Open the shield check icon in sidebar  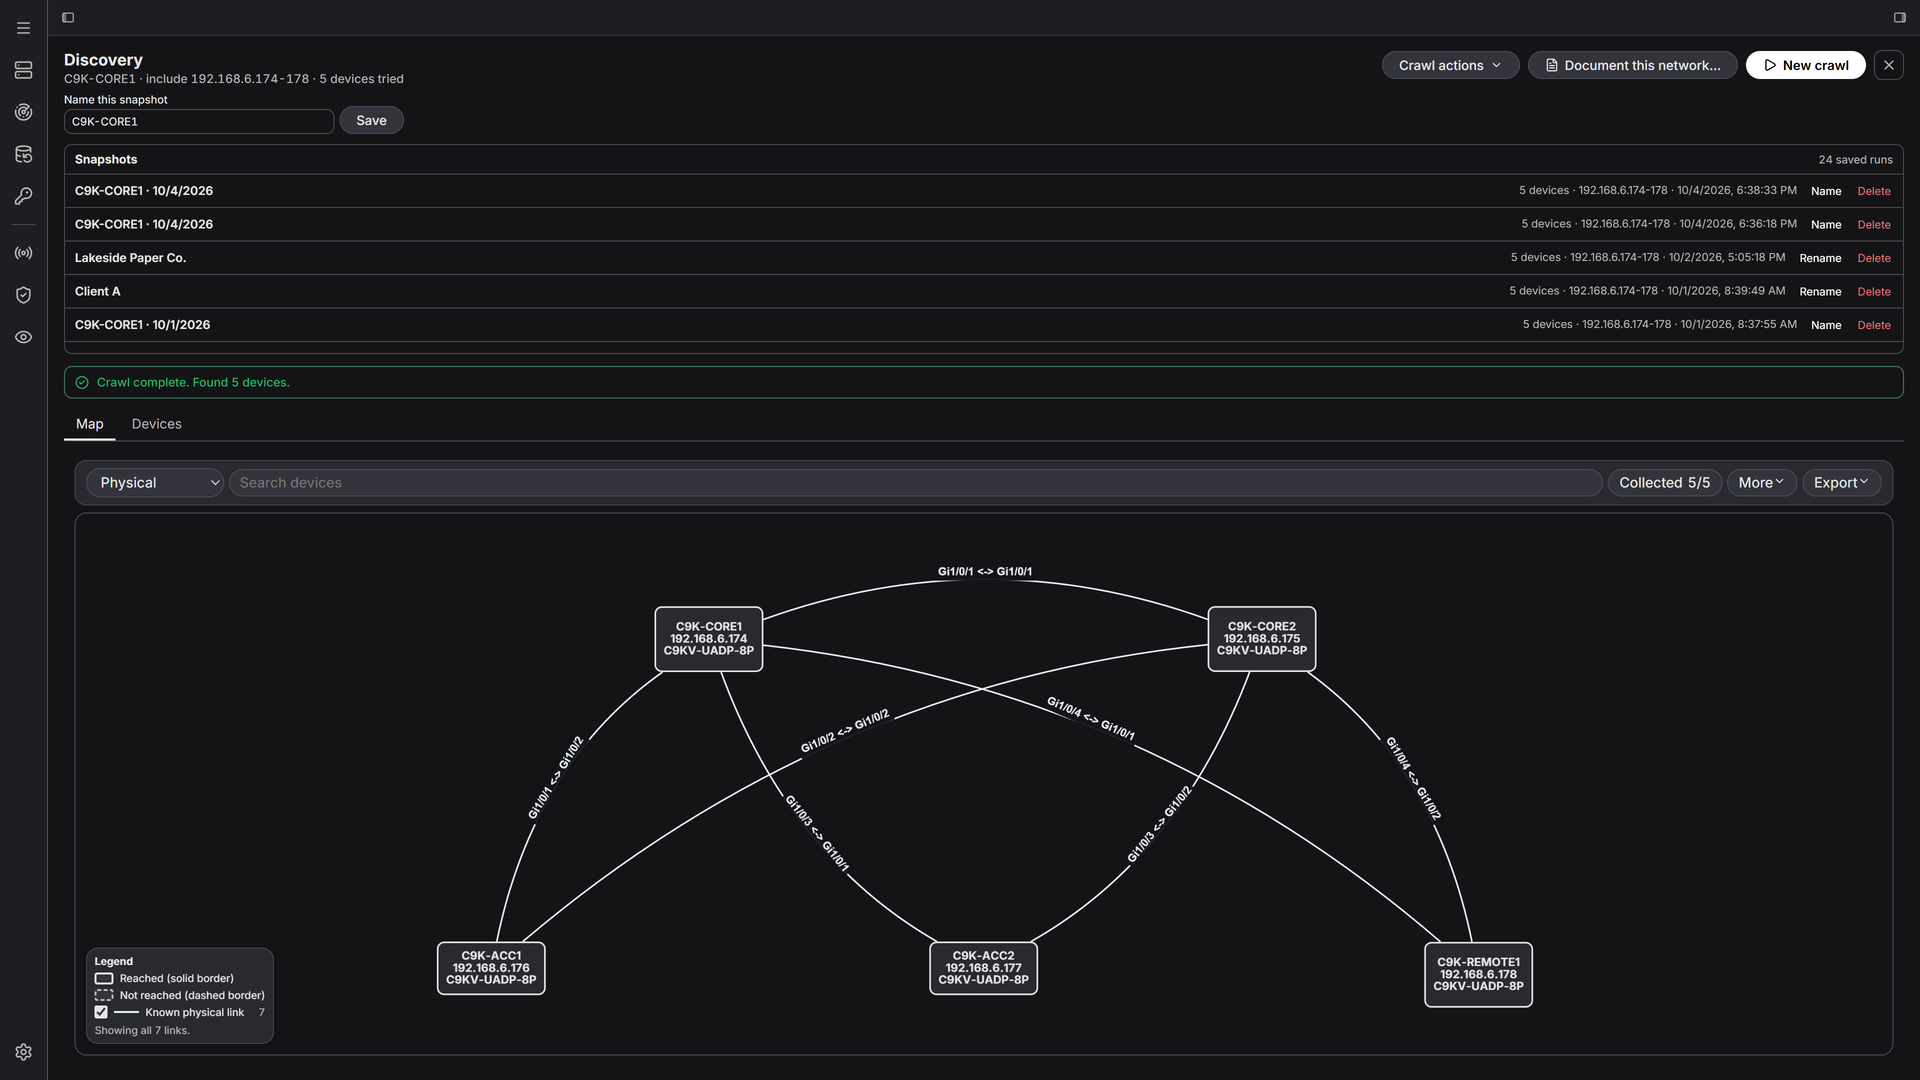[x=23, y=295]
